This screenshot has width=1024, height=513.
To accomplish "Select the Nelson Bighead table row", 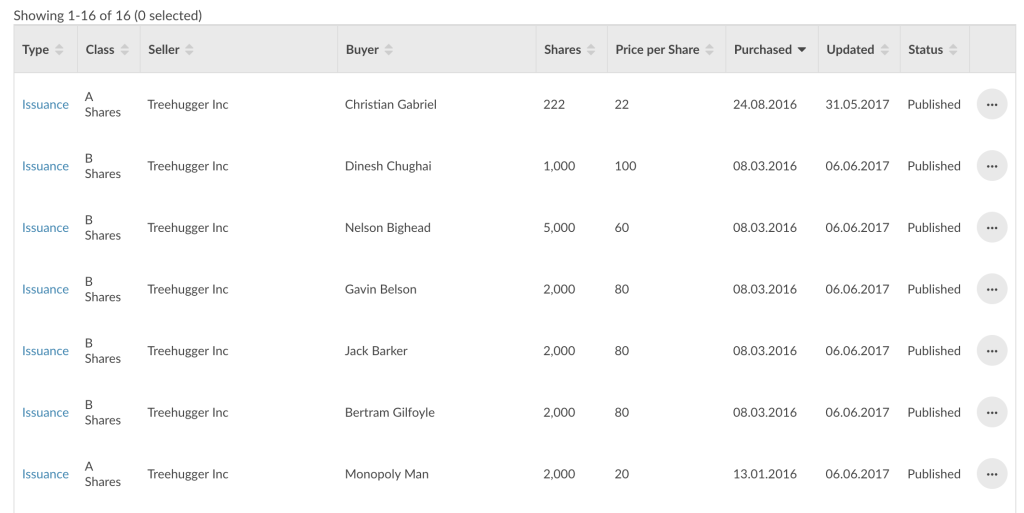I will tap(511, 227).
